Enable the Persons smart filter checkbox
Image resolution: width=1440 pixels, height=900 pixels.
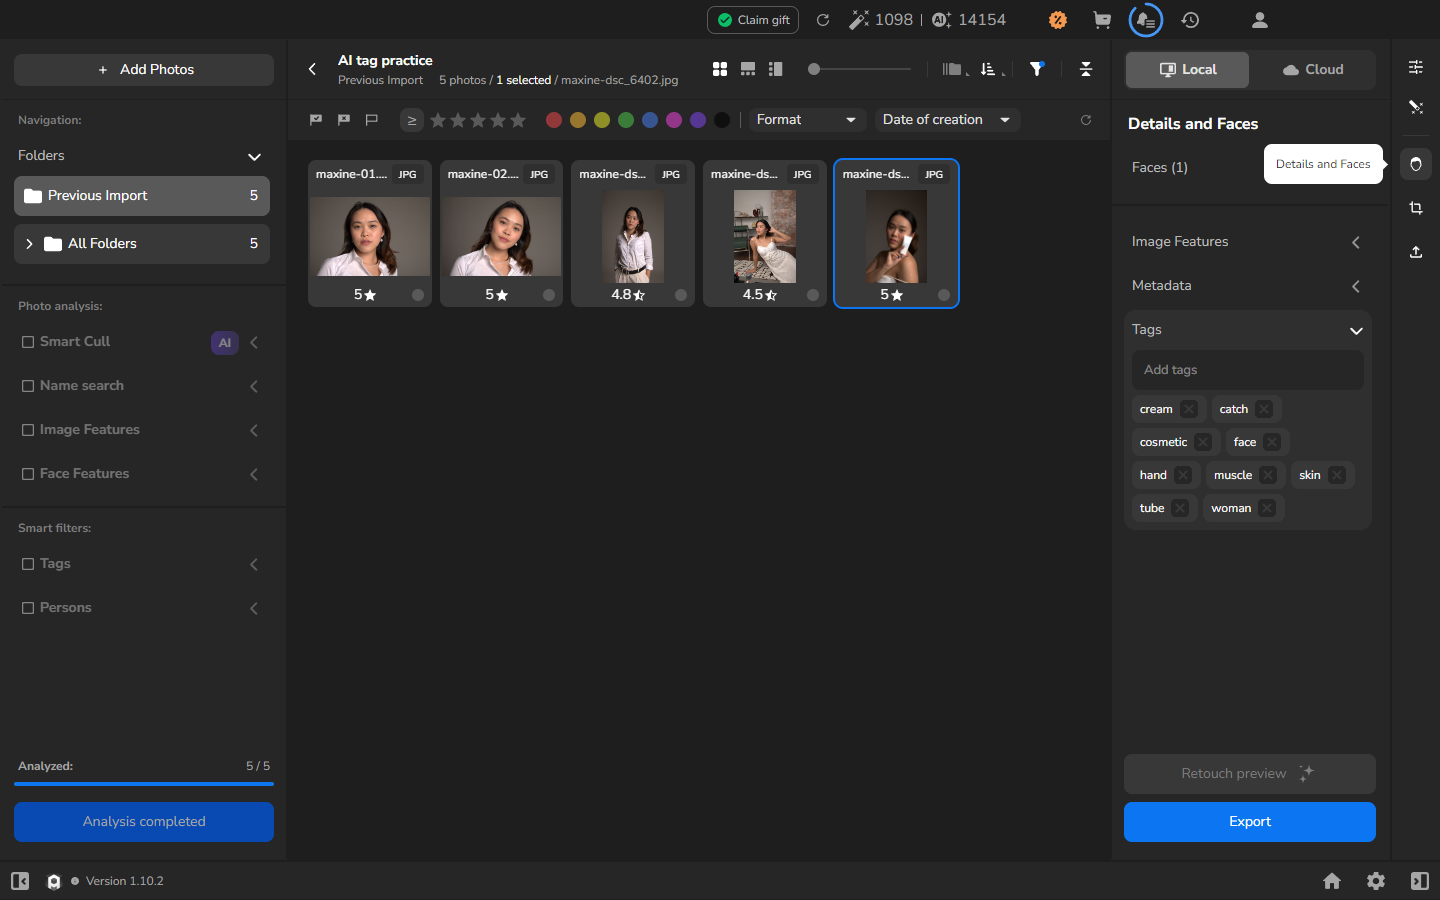tap(28, 608)
